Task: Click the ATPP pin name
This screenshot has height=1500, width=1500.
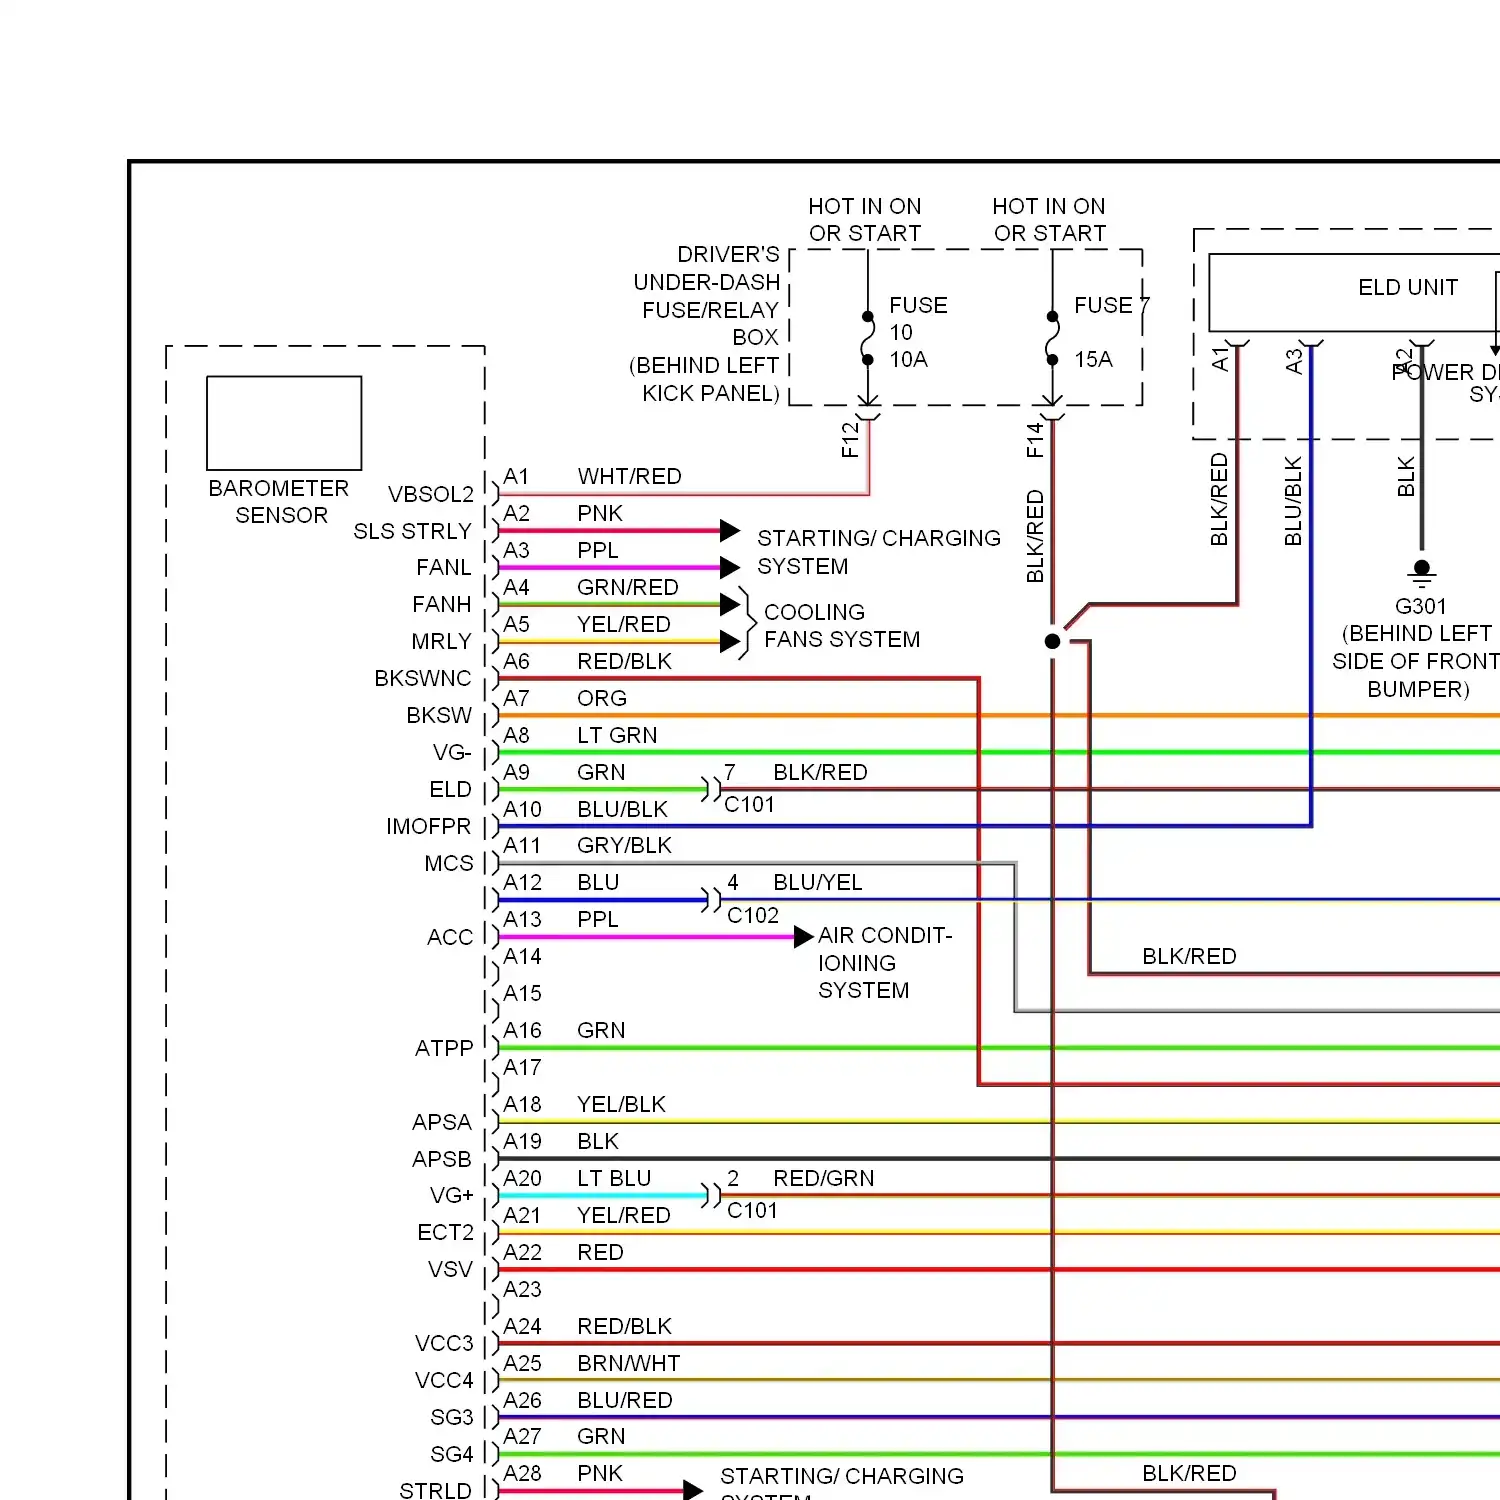Action: tap(444, 1048)
